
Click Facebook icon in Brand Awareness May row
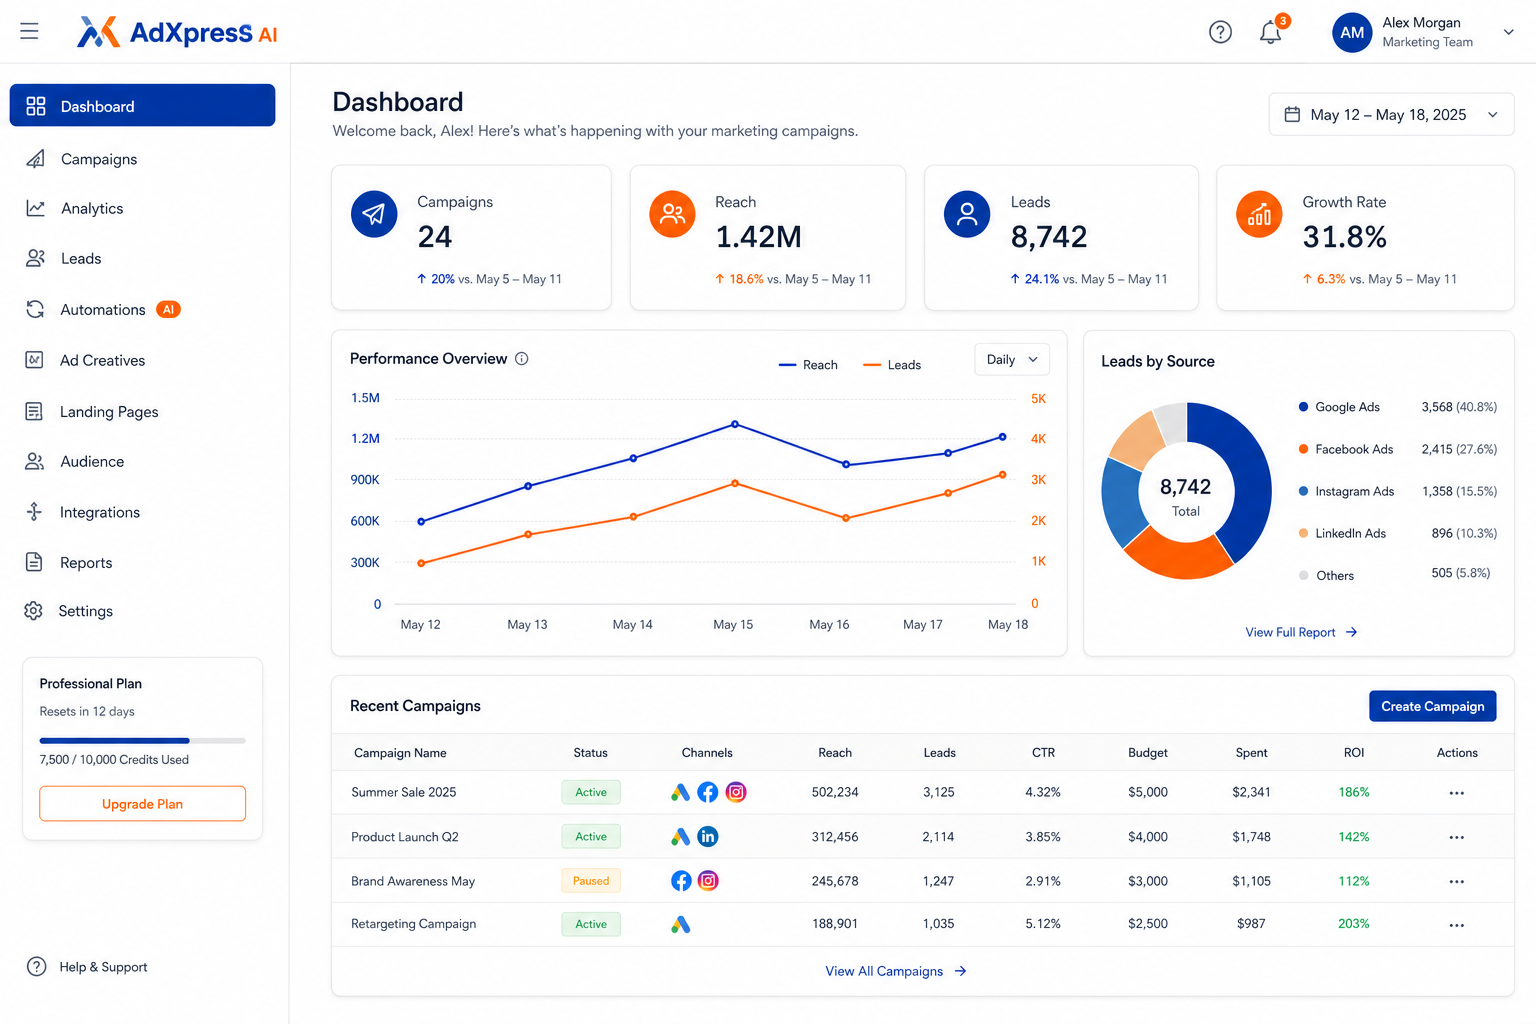[x=681, y=881]
